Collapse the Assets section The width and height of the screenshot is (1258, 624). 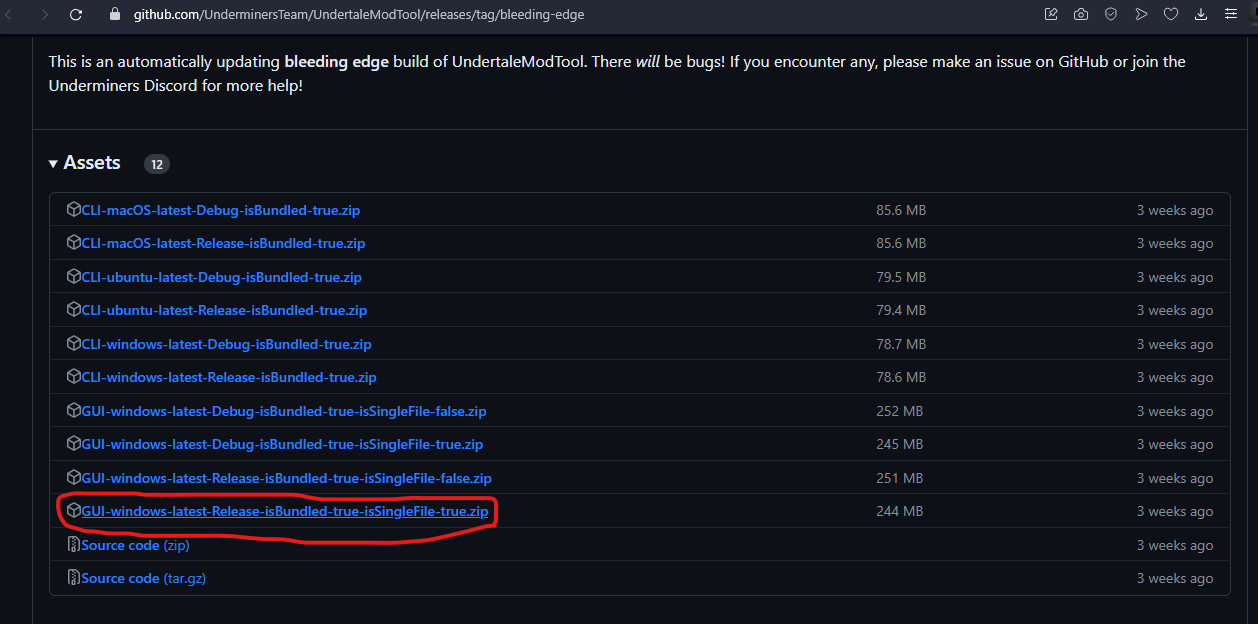(85, 163)
